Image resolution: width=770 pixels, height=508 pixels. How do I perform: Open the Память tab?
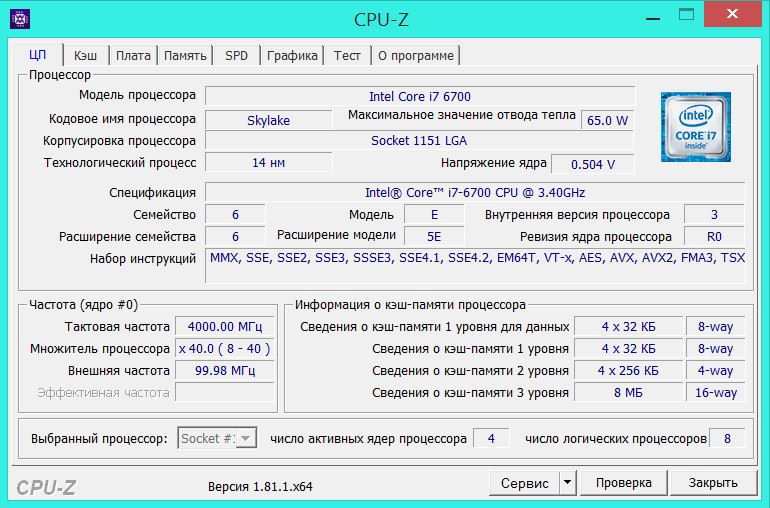tap(185, 55)
